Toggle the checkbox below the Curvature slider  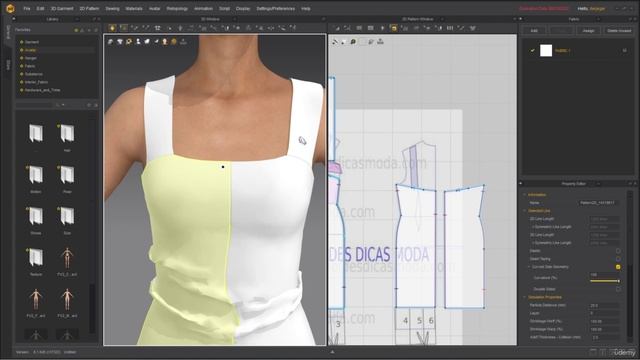(618, 289)
